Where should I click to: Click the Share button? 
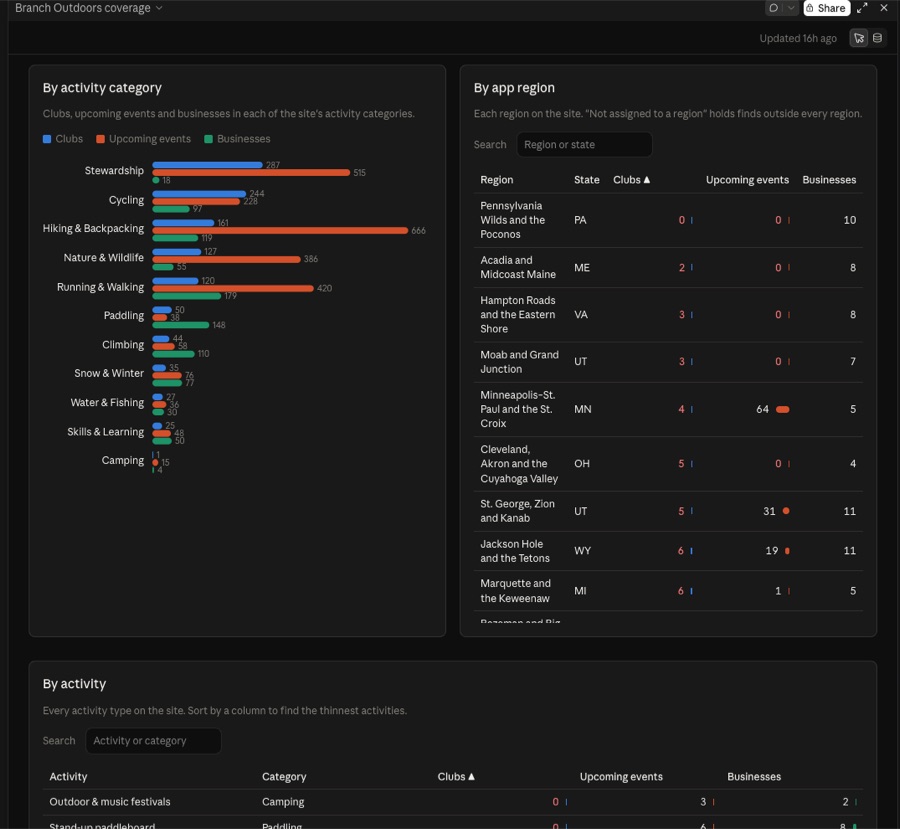click(x=826, y=8)
